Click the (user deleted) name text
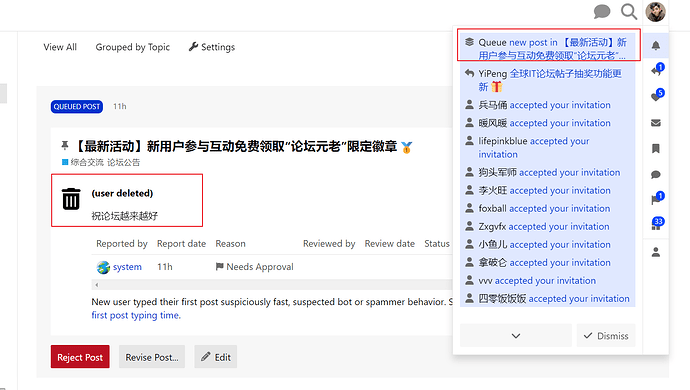This screenshot has width=690, height=390. point(122,193)
